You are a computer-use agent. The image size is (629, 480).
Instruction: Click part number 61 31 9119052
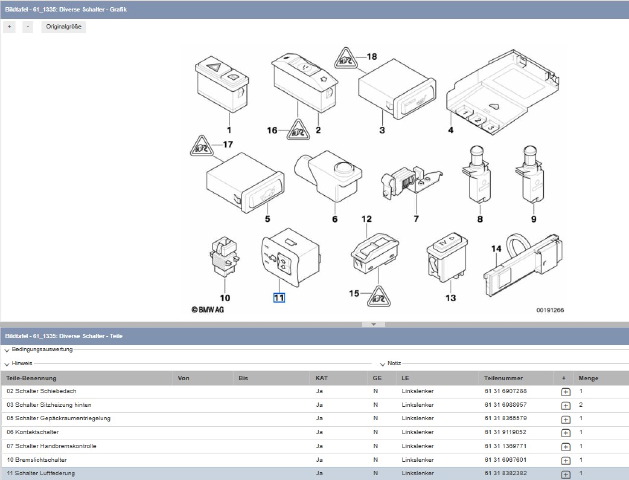tap(505, 432)
